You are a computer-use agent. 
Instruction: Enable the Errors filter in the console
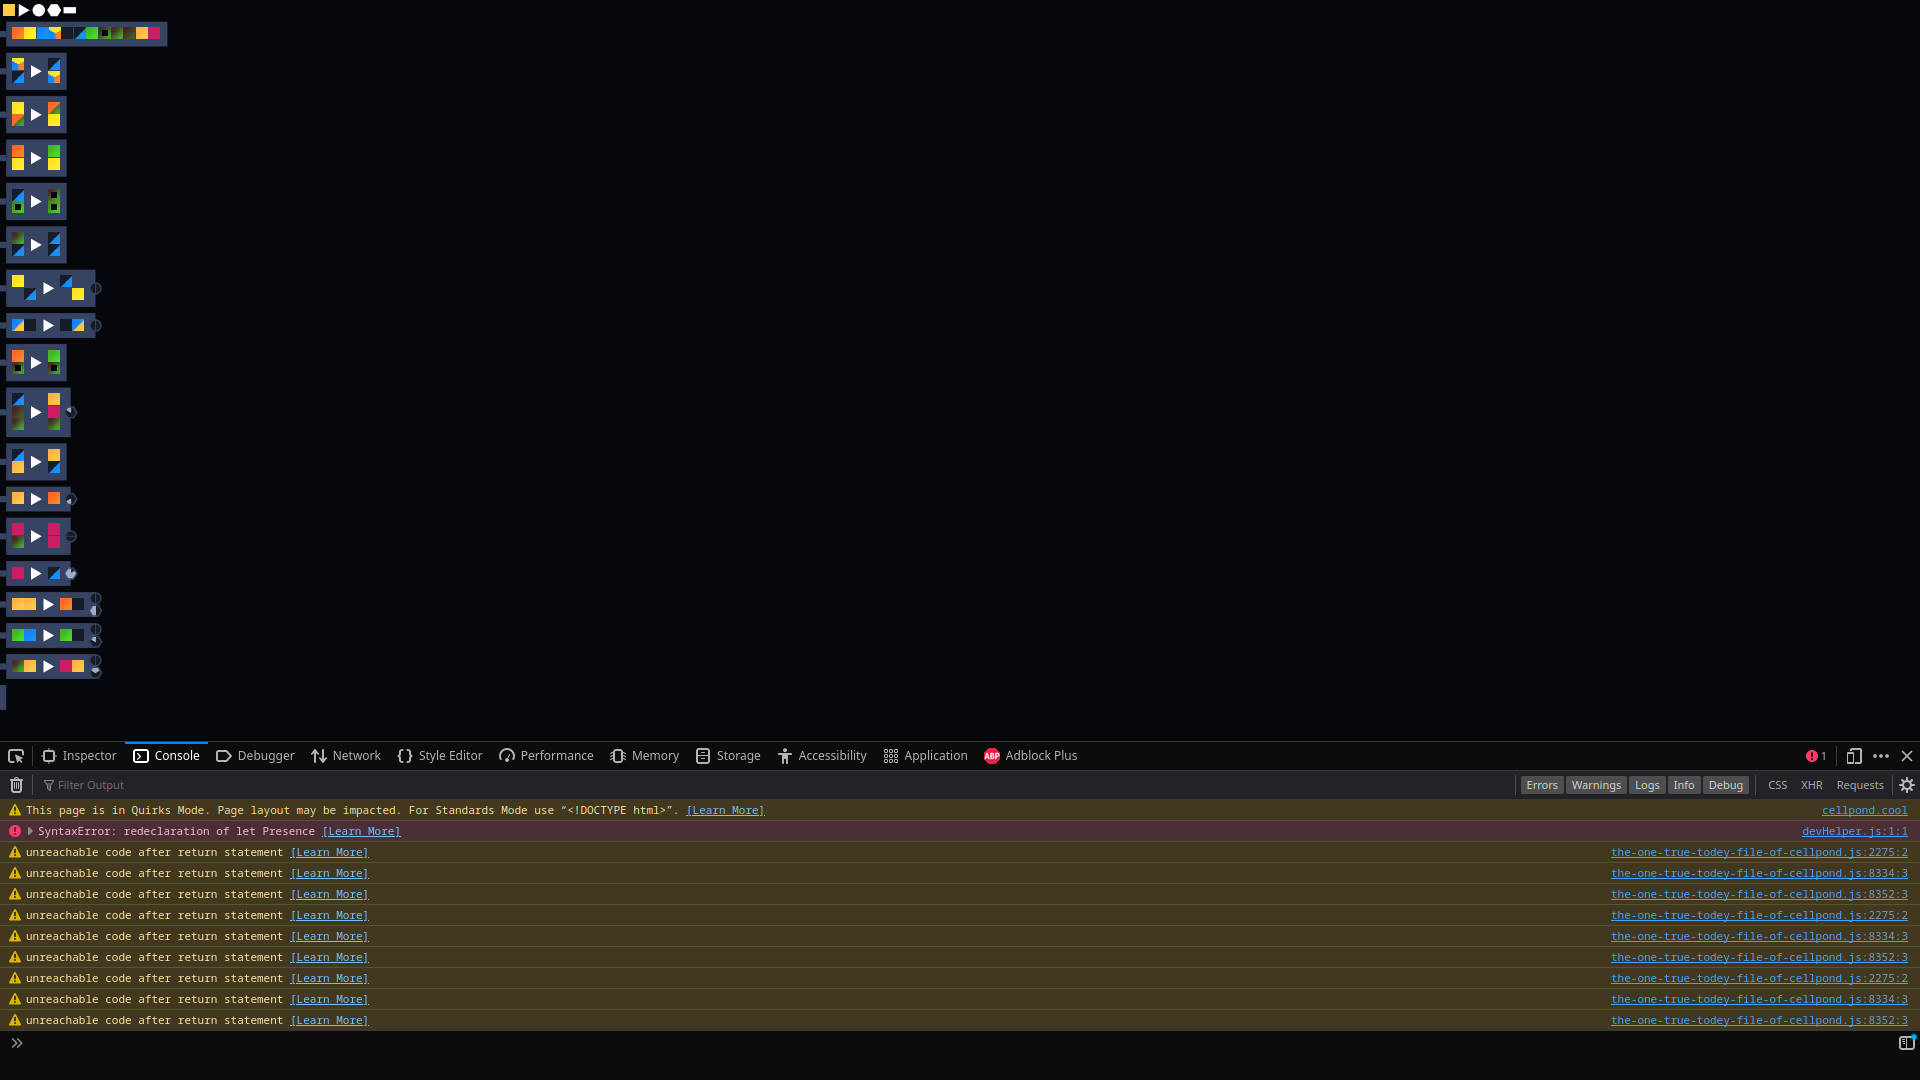coord(1541,785)
